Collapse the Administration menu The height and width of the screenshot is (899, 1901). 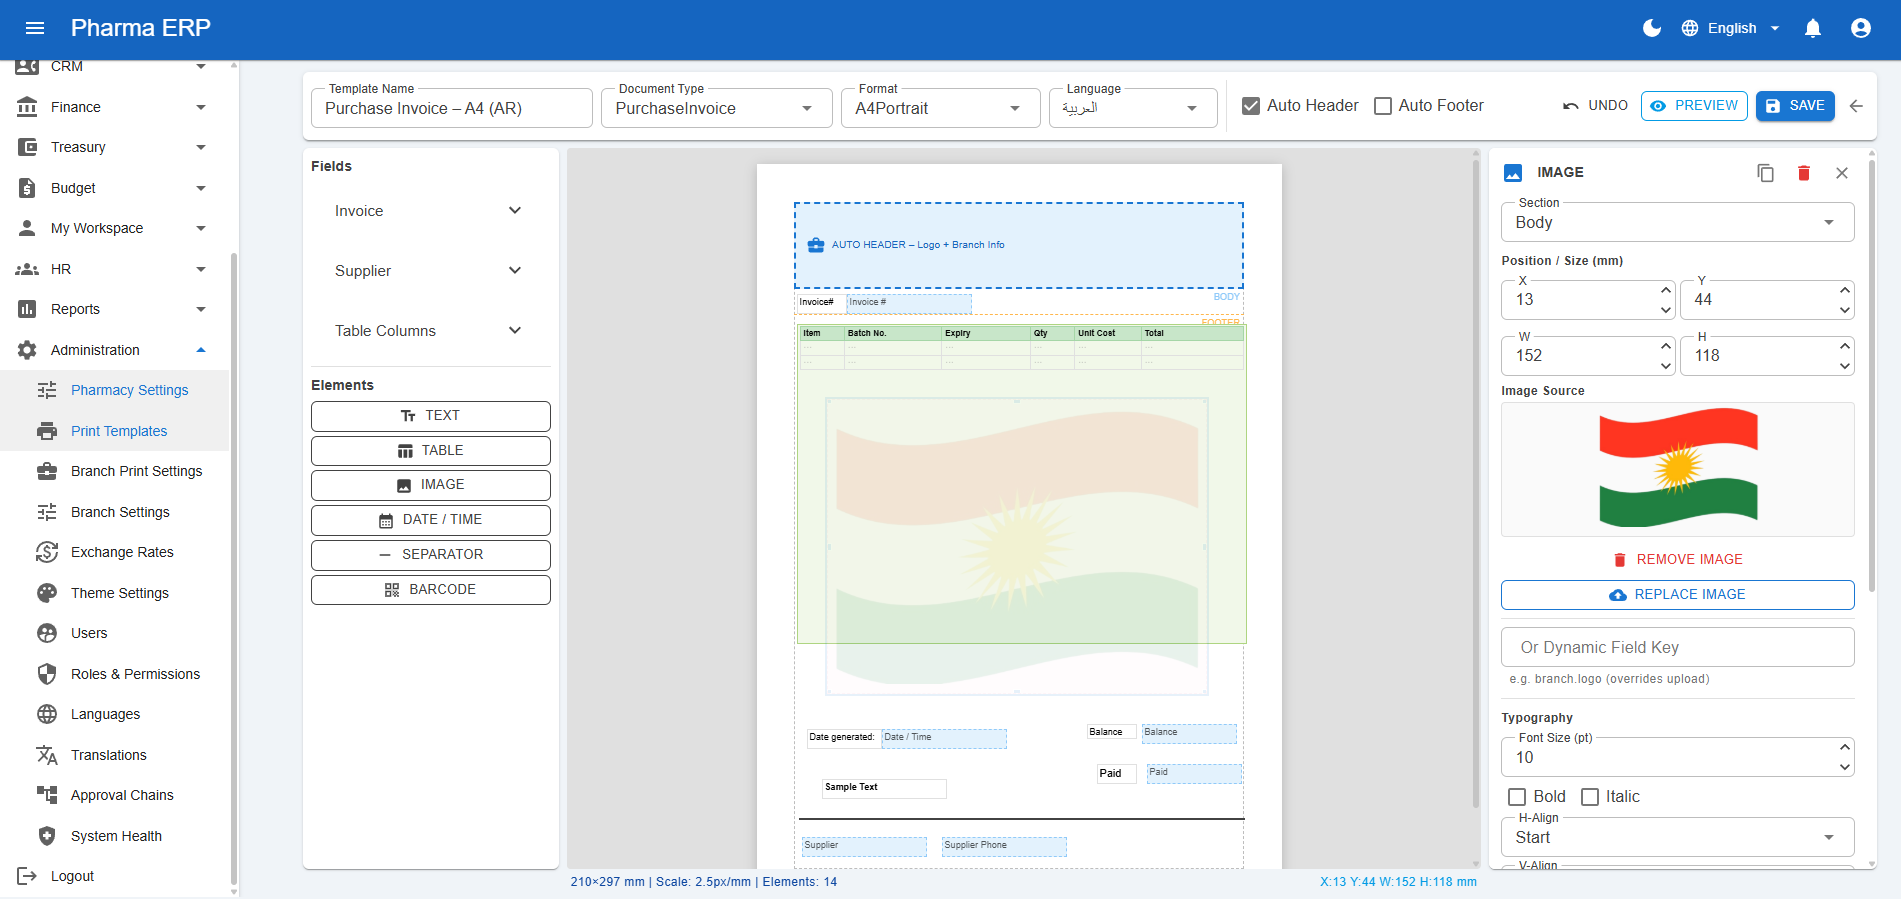pyautogui.click(x=114, y=350)
